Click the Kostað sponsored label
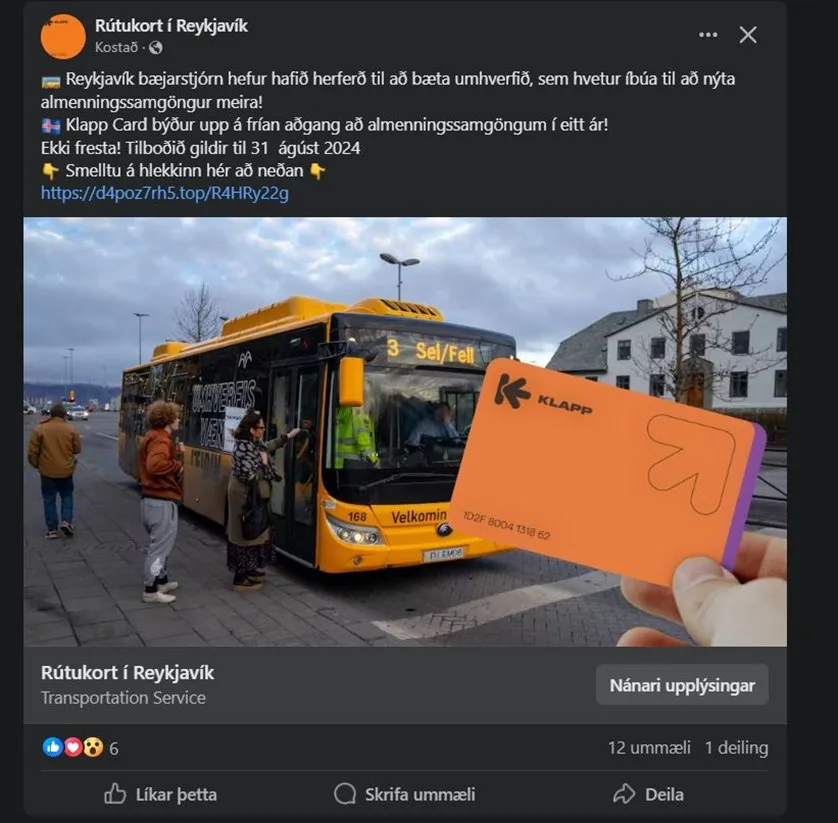838x823 pixels. coord(116,48)
